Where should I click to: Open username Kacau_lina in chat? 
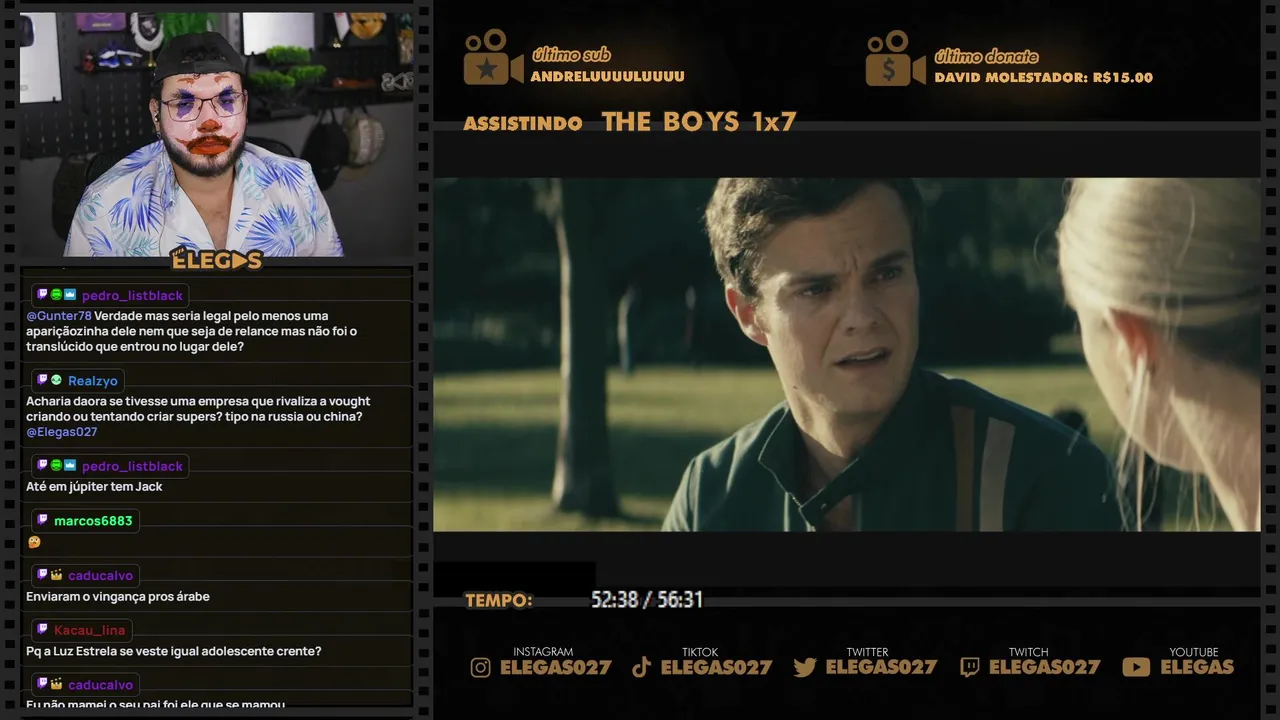pos(90,630)
